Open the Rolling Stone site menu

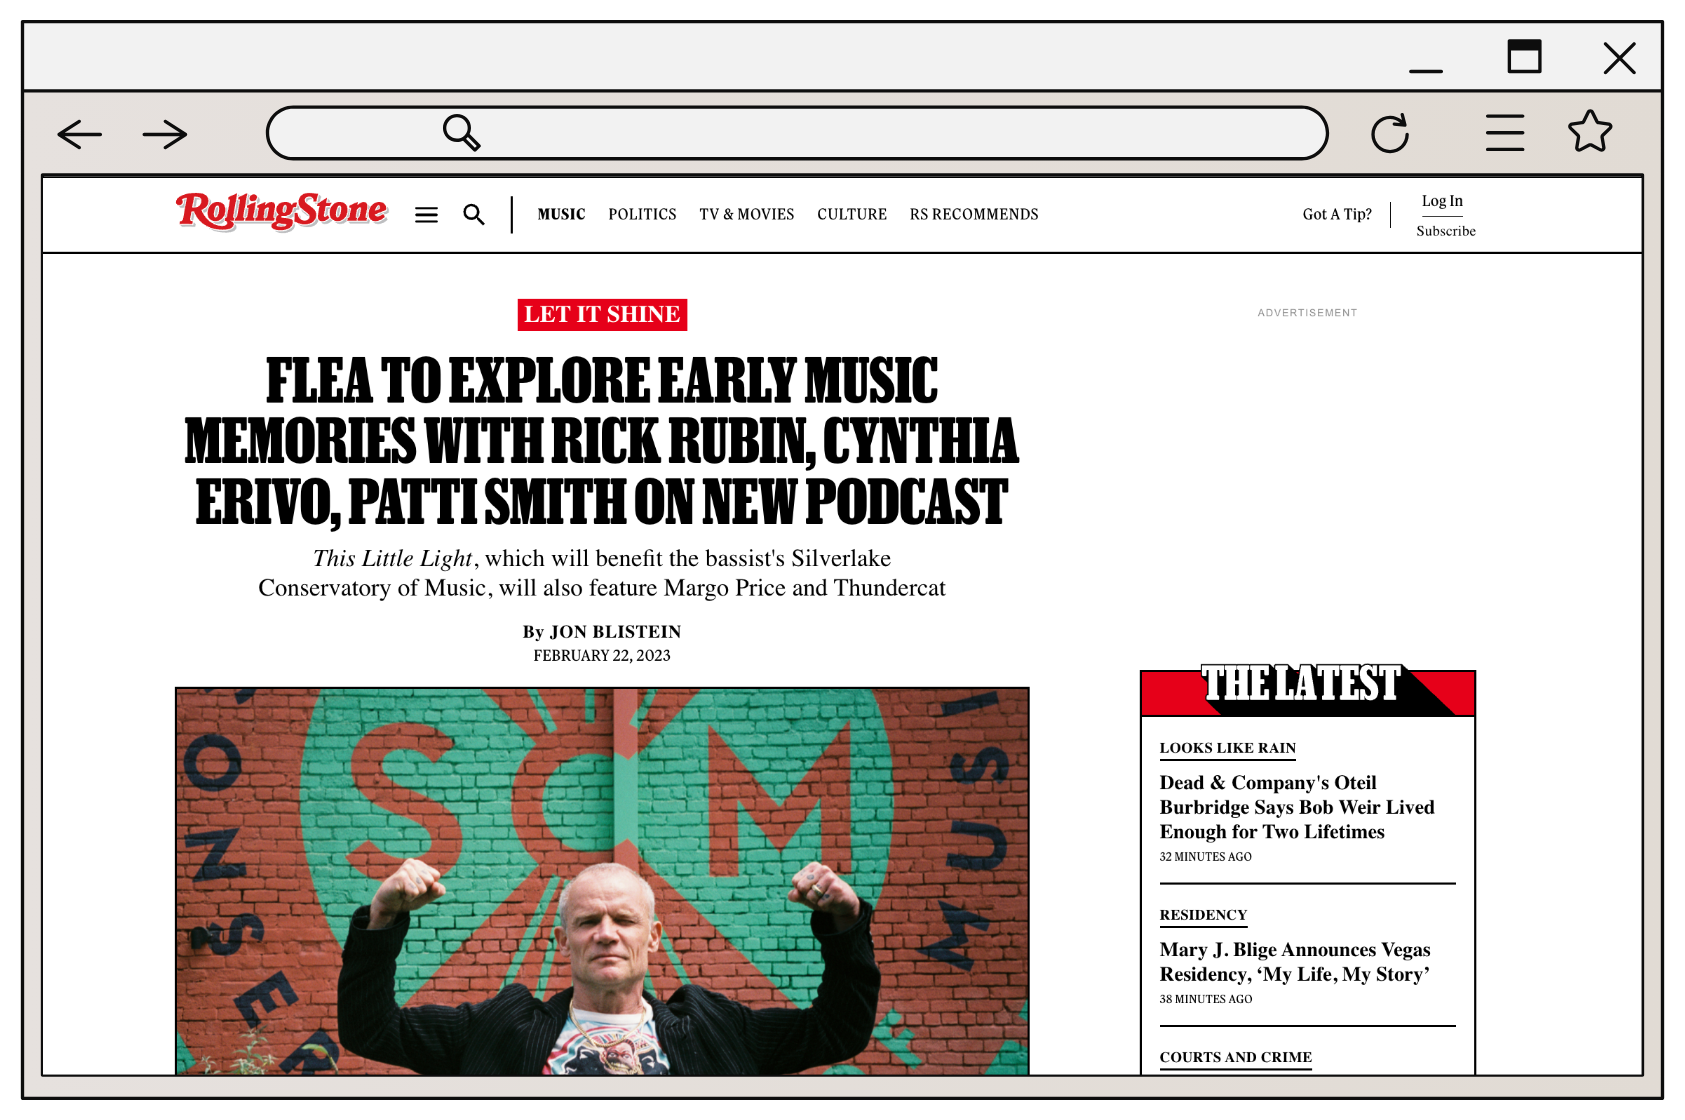tap(426, 214)
